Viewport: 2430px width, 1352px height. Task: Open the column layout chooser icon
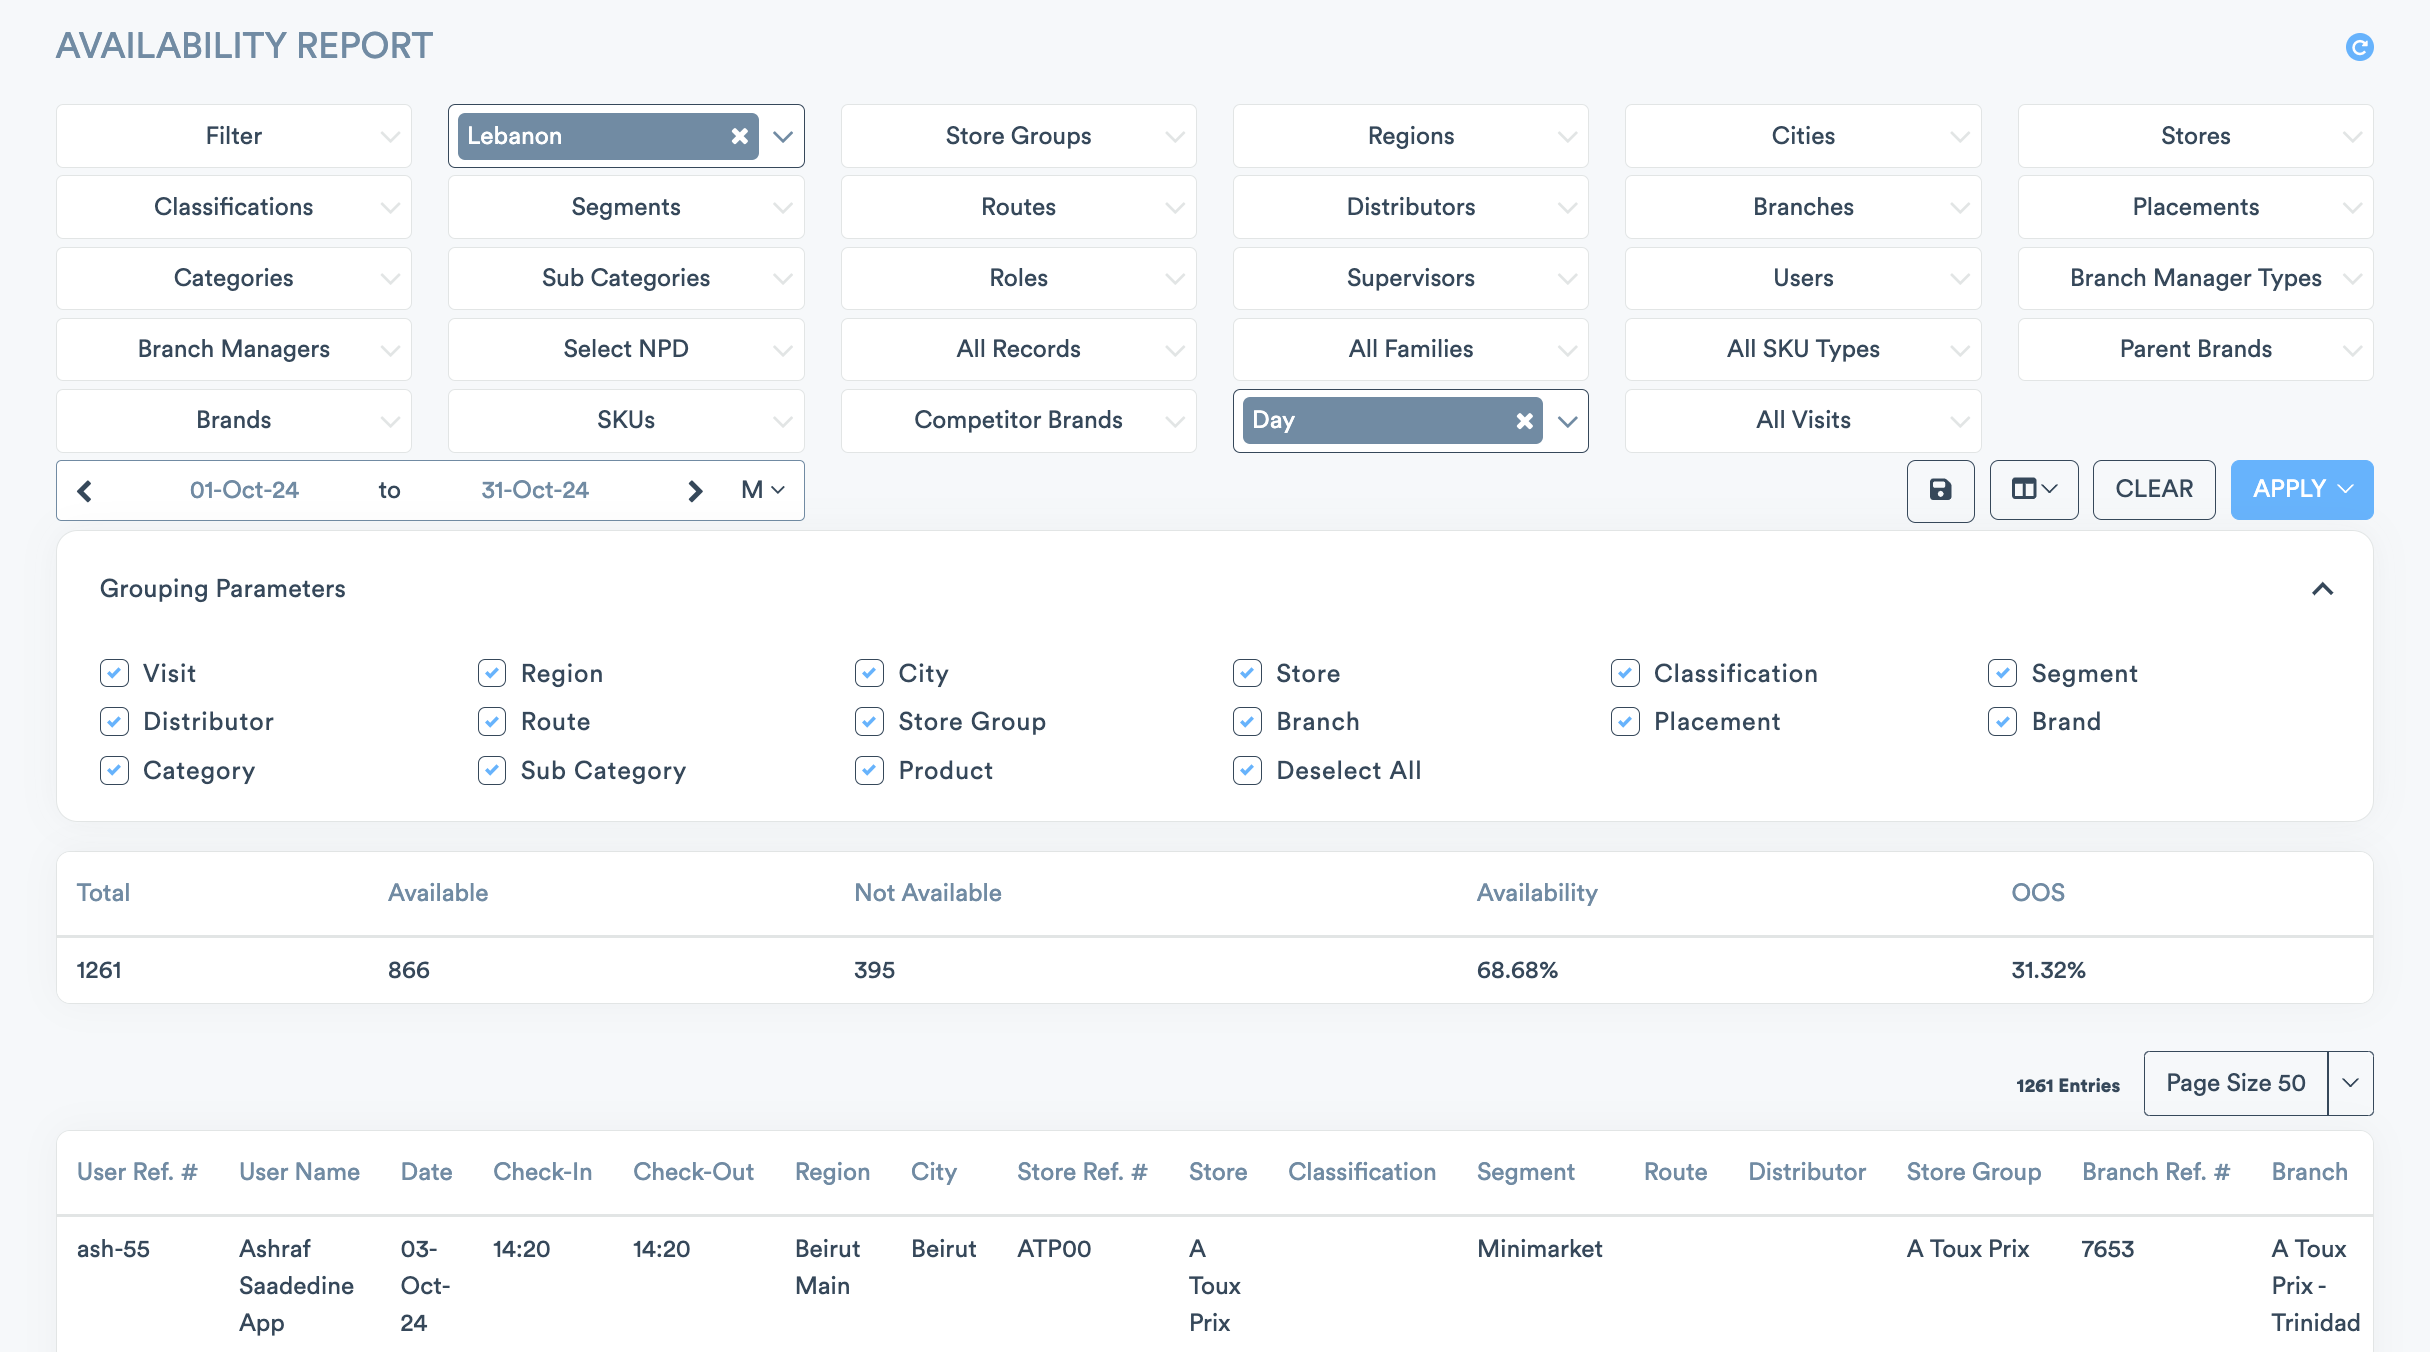click(x=2033, y=490)
